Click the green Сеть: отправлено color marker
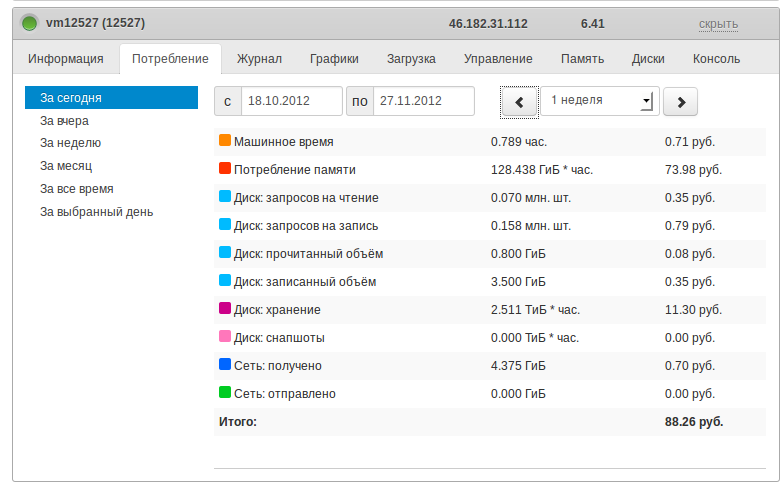 [x=225, y=393]
